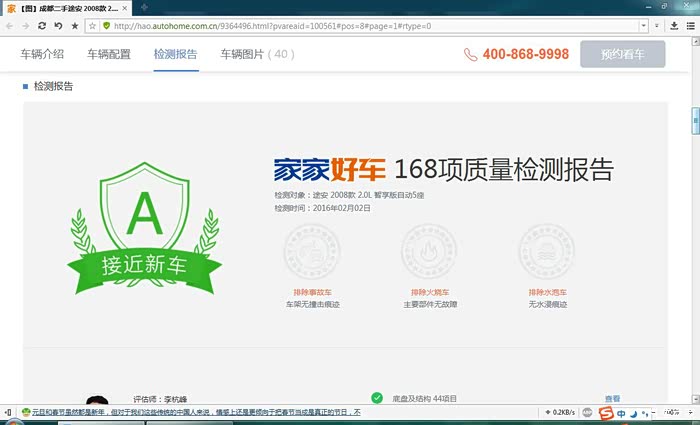This screenshot has height=425, width=700.
Task: Toggle the 中 Chinese input mode indicator
Action: pos(622,413)
